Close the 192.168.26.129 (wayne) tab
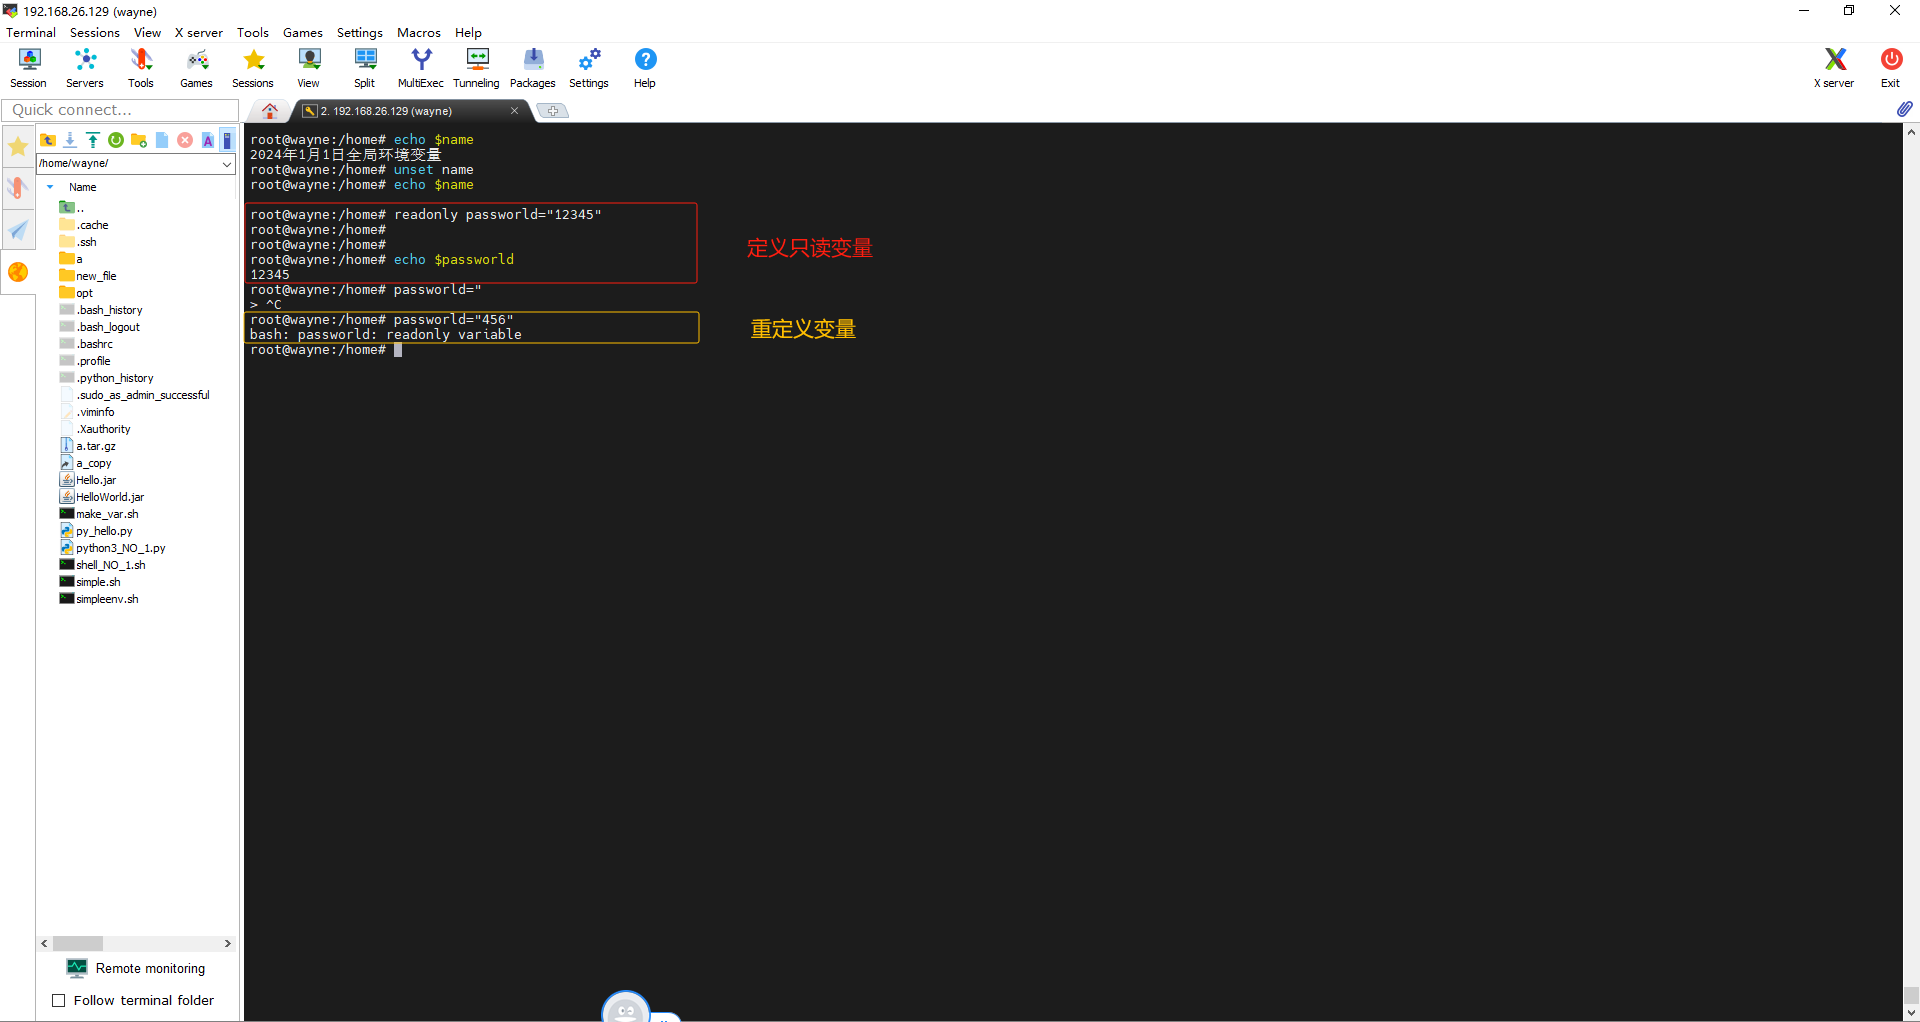1920x1022 pixels. click(515, 111)
